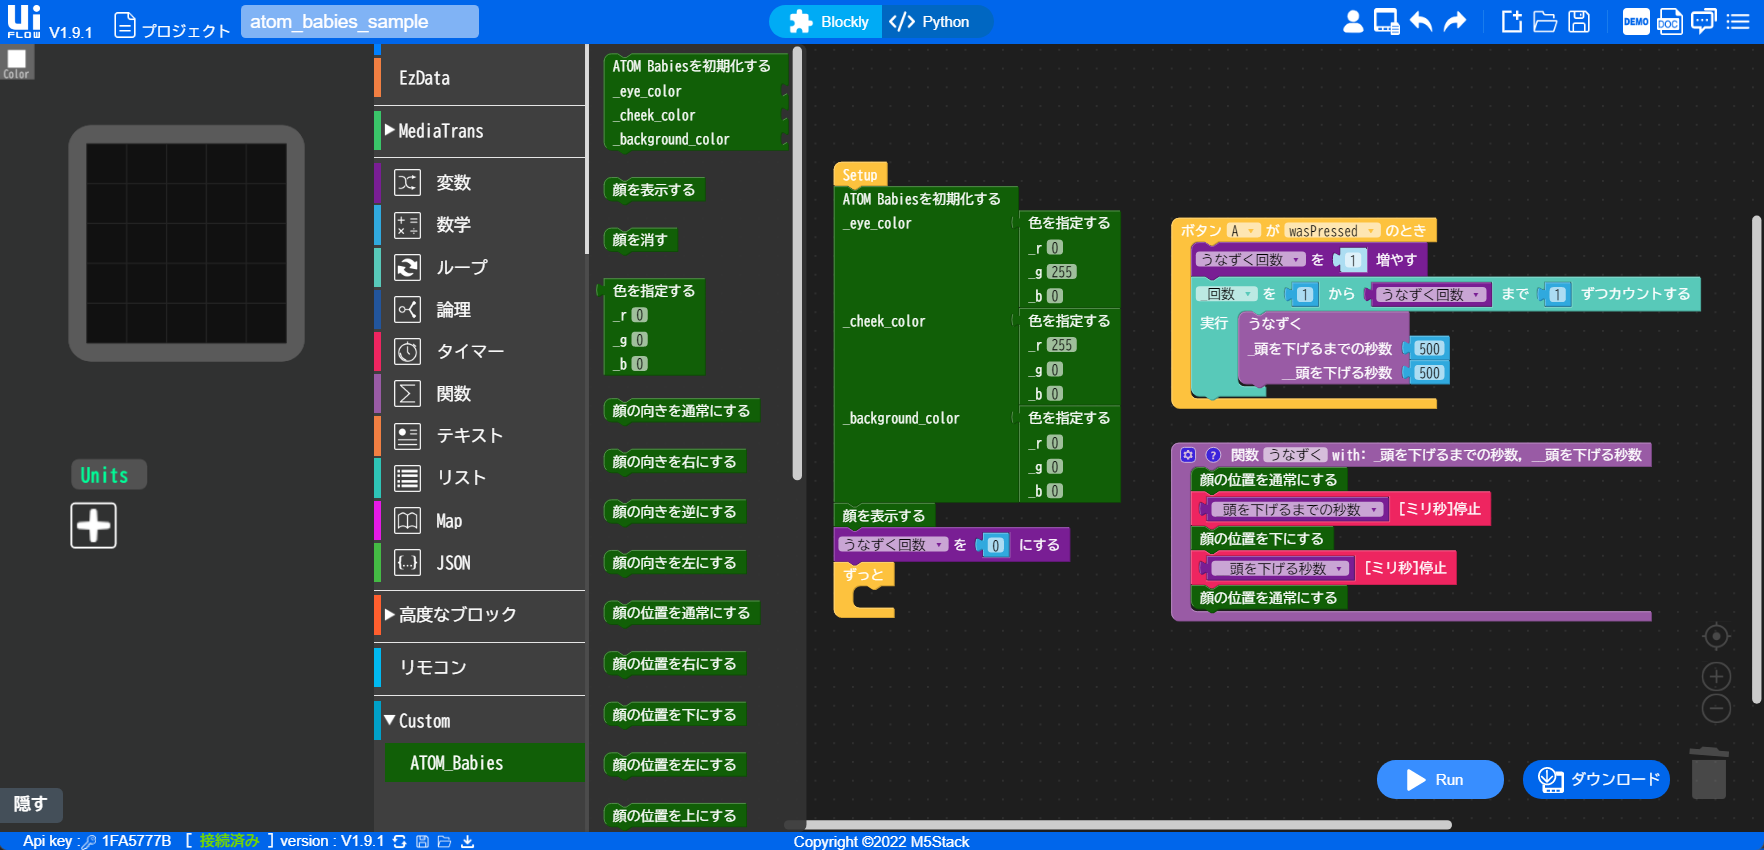Zoom out the Blockly workspace
The width and height of the screenshot is (1764, 850).
click(x=1716, y=708)
